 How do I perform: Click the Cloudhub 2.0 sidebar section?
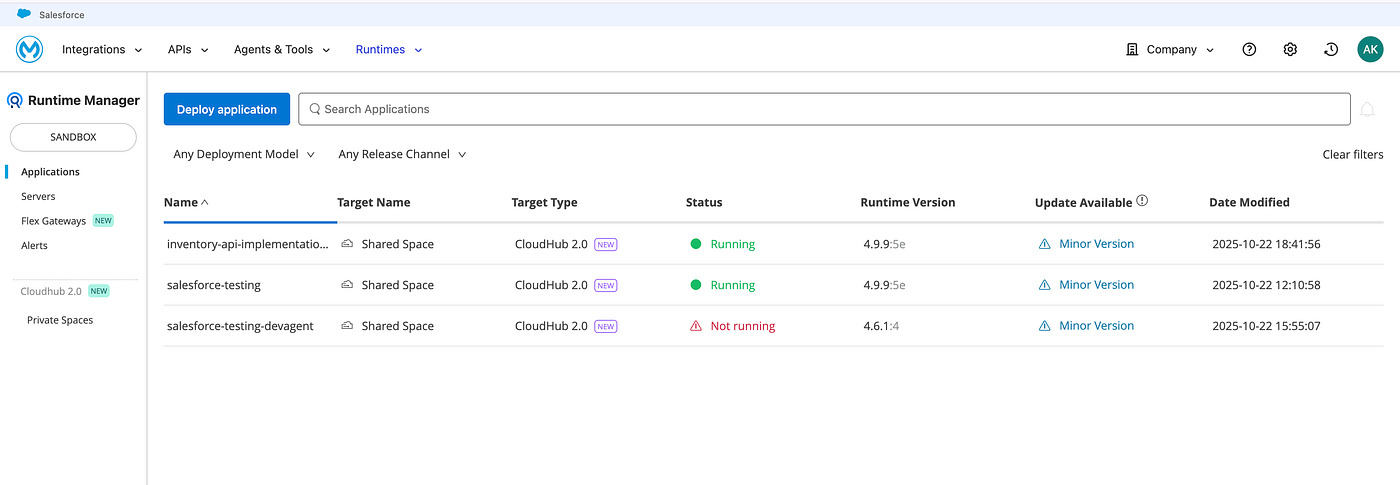click(51, 291)
